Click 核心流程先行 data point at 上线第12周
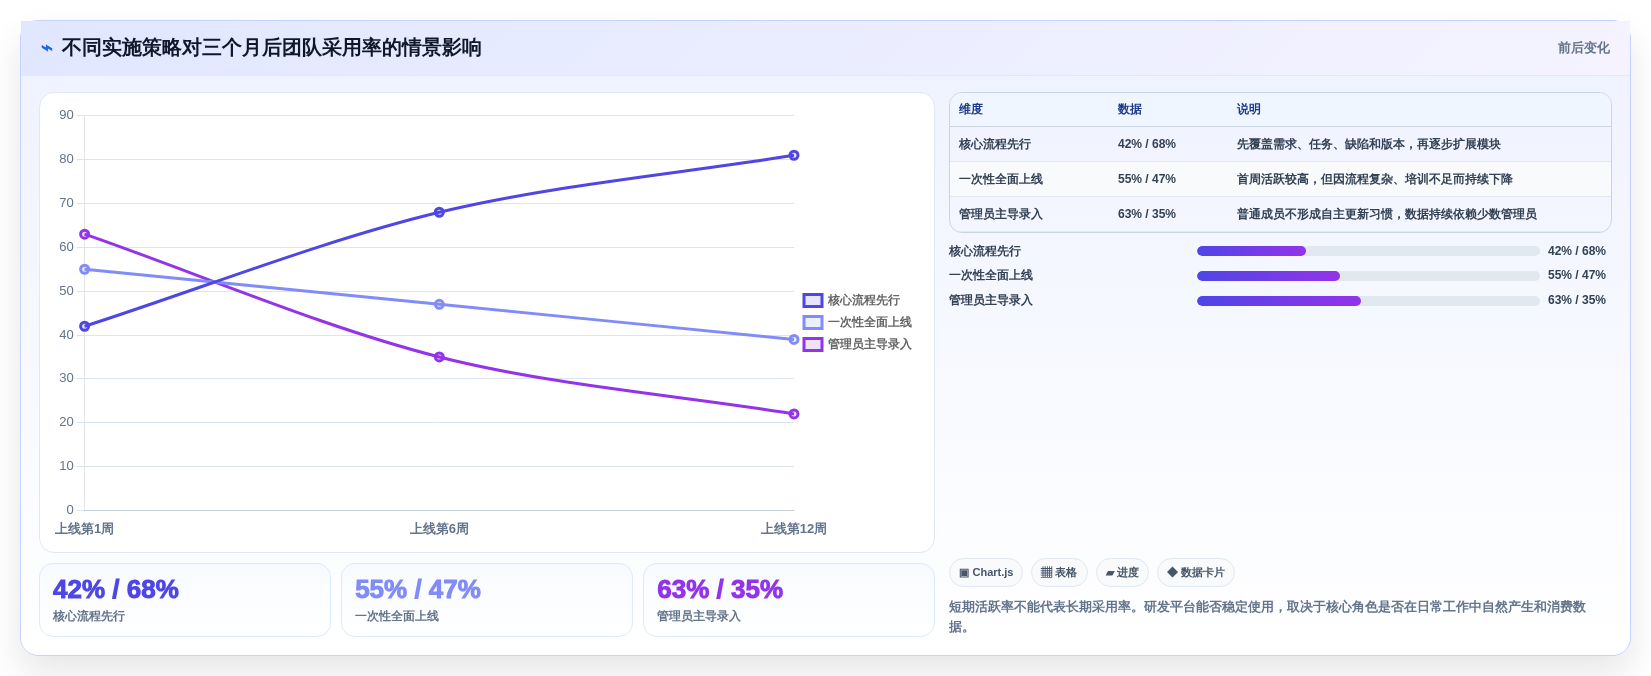Image resolution: width=1651 pixels, height=676 pixels. tap(794, 155)
